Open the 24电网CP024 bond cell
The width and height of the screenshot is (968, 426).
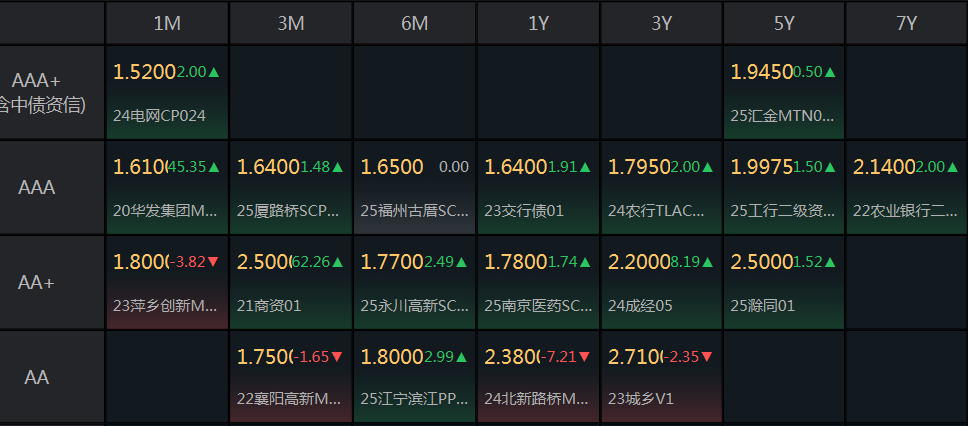(167, 93)
